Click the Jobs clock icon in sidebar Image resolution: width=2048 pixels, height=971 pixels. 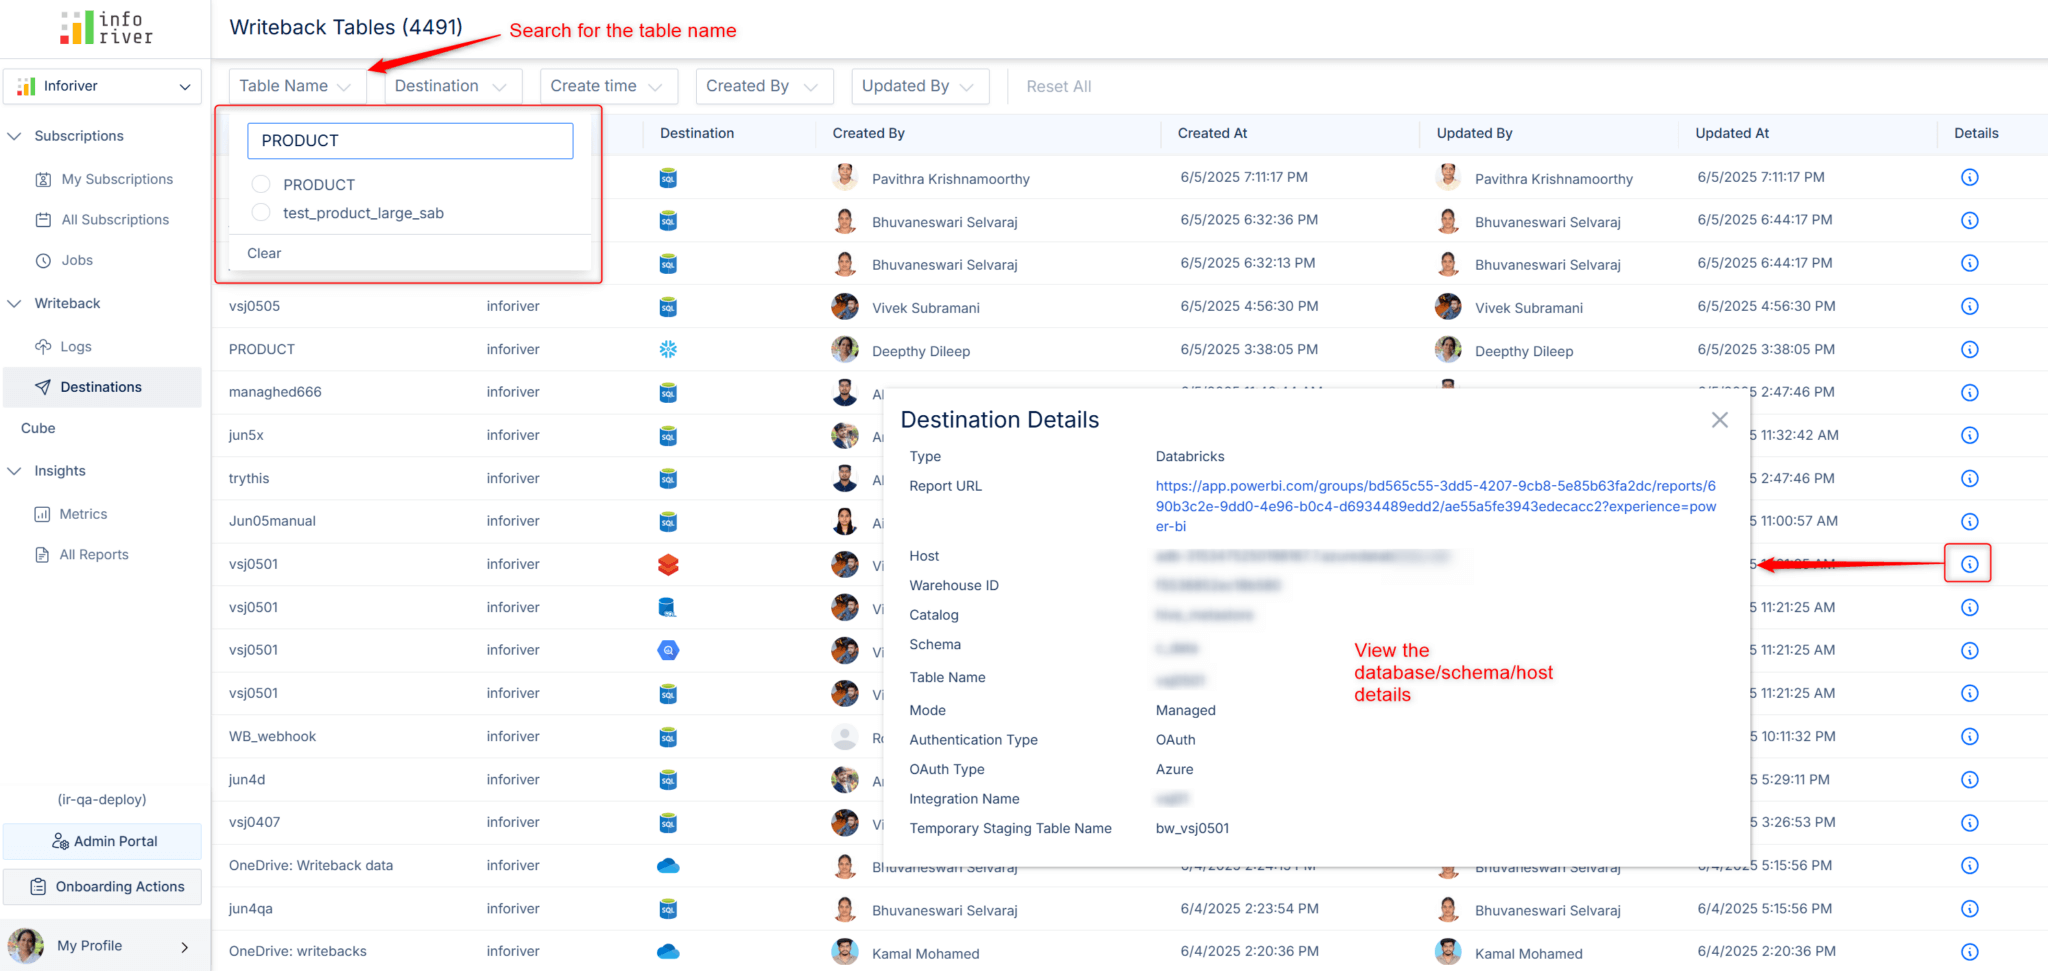click(43, 260)
